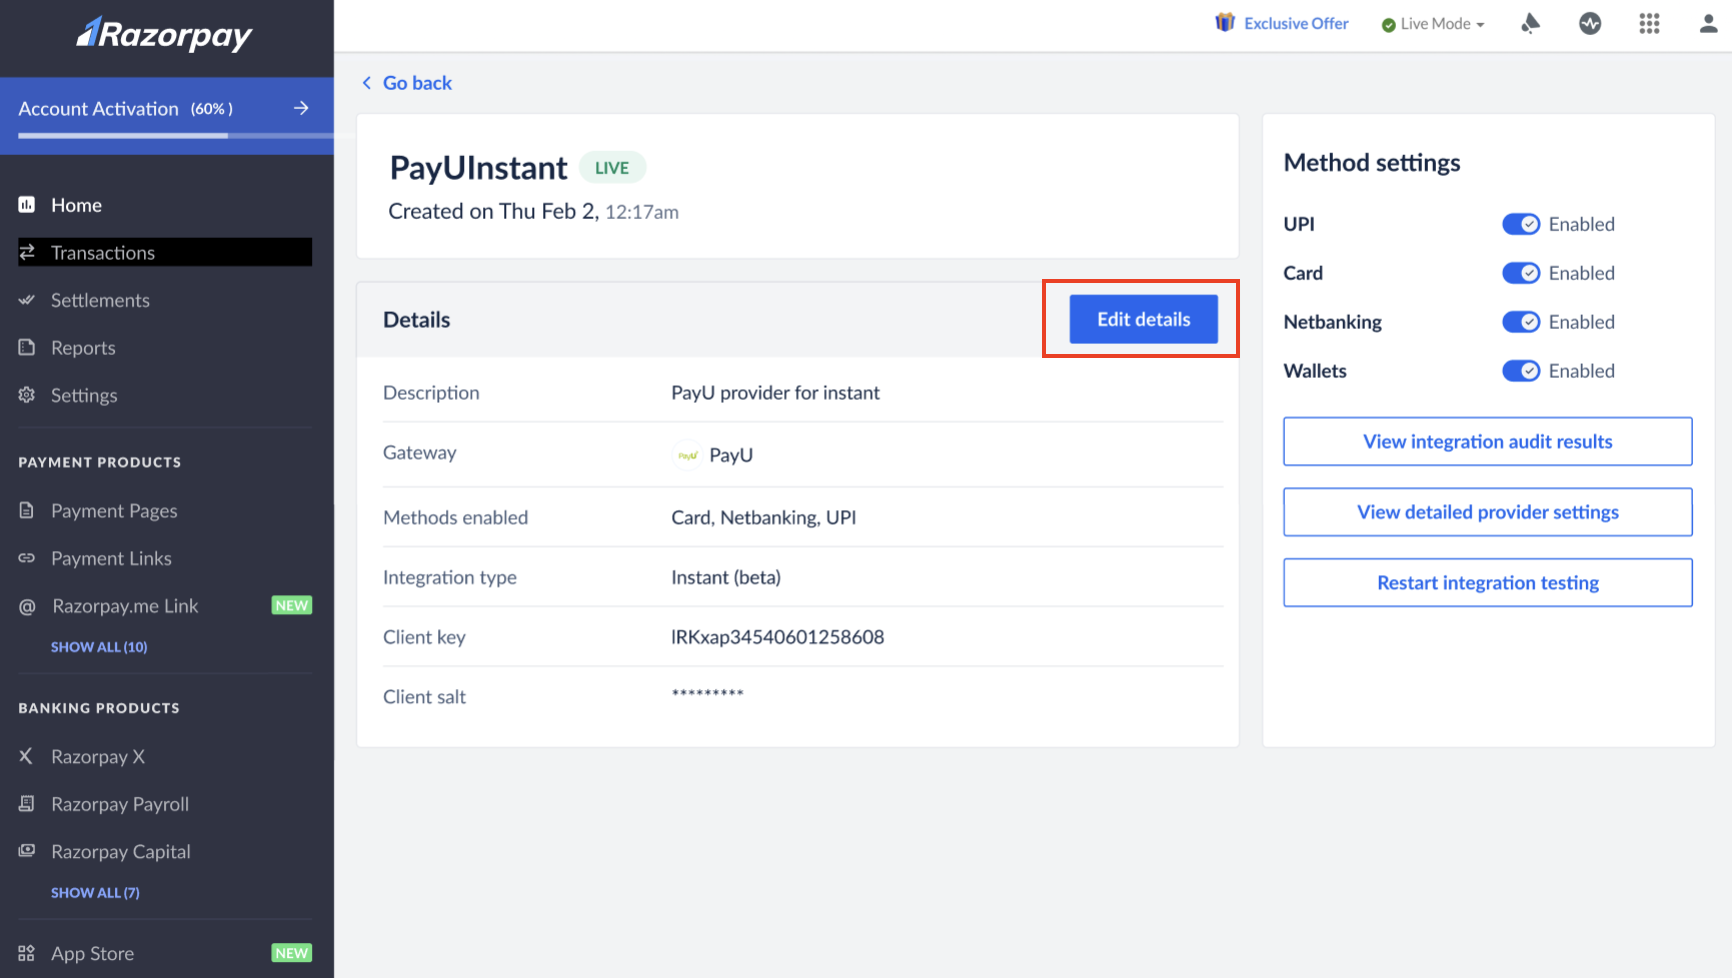Click the Account Activation (60%) label

coord(126,108)
